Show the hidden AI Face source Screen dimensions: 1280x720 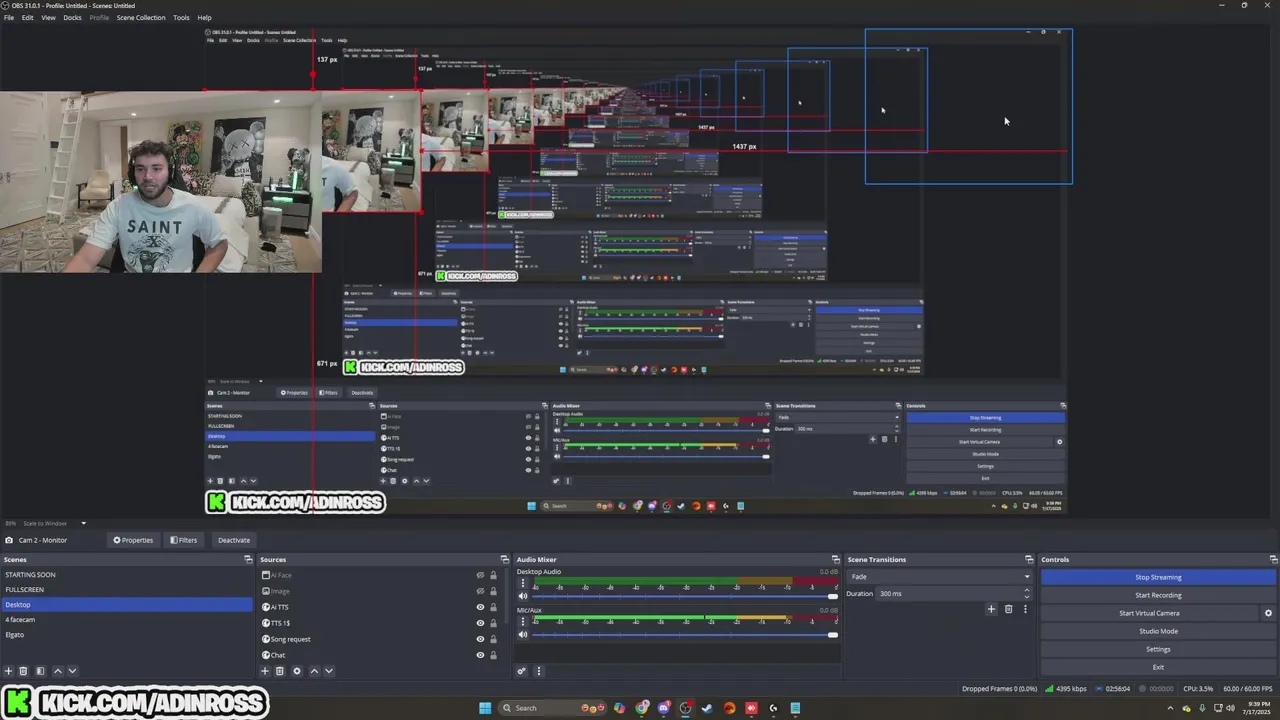click(x=480, y=575)
